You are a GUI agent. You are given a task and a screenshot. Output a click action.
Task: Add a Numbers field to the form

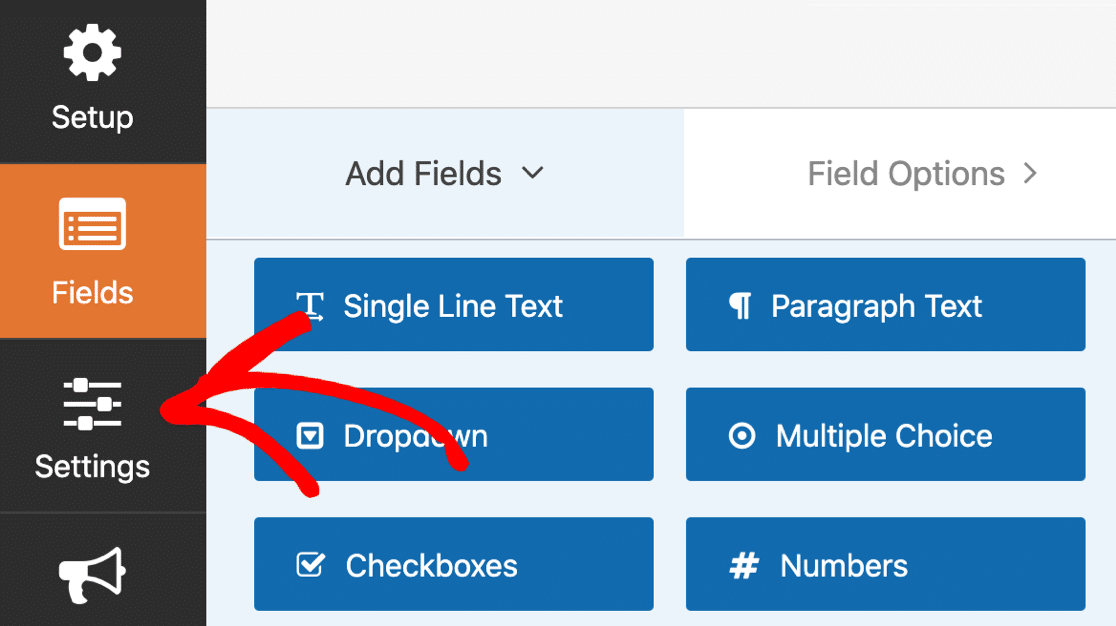[x=885, y=565]
